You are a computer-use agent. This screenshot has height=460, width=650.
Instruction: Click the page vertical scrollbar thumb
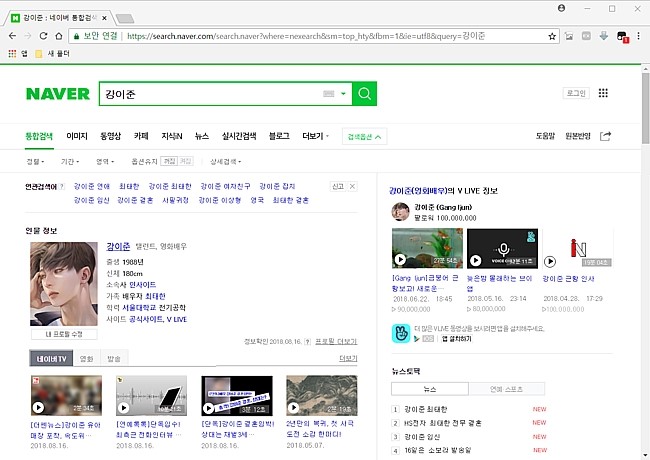(x=645, y=109)
